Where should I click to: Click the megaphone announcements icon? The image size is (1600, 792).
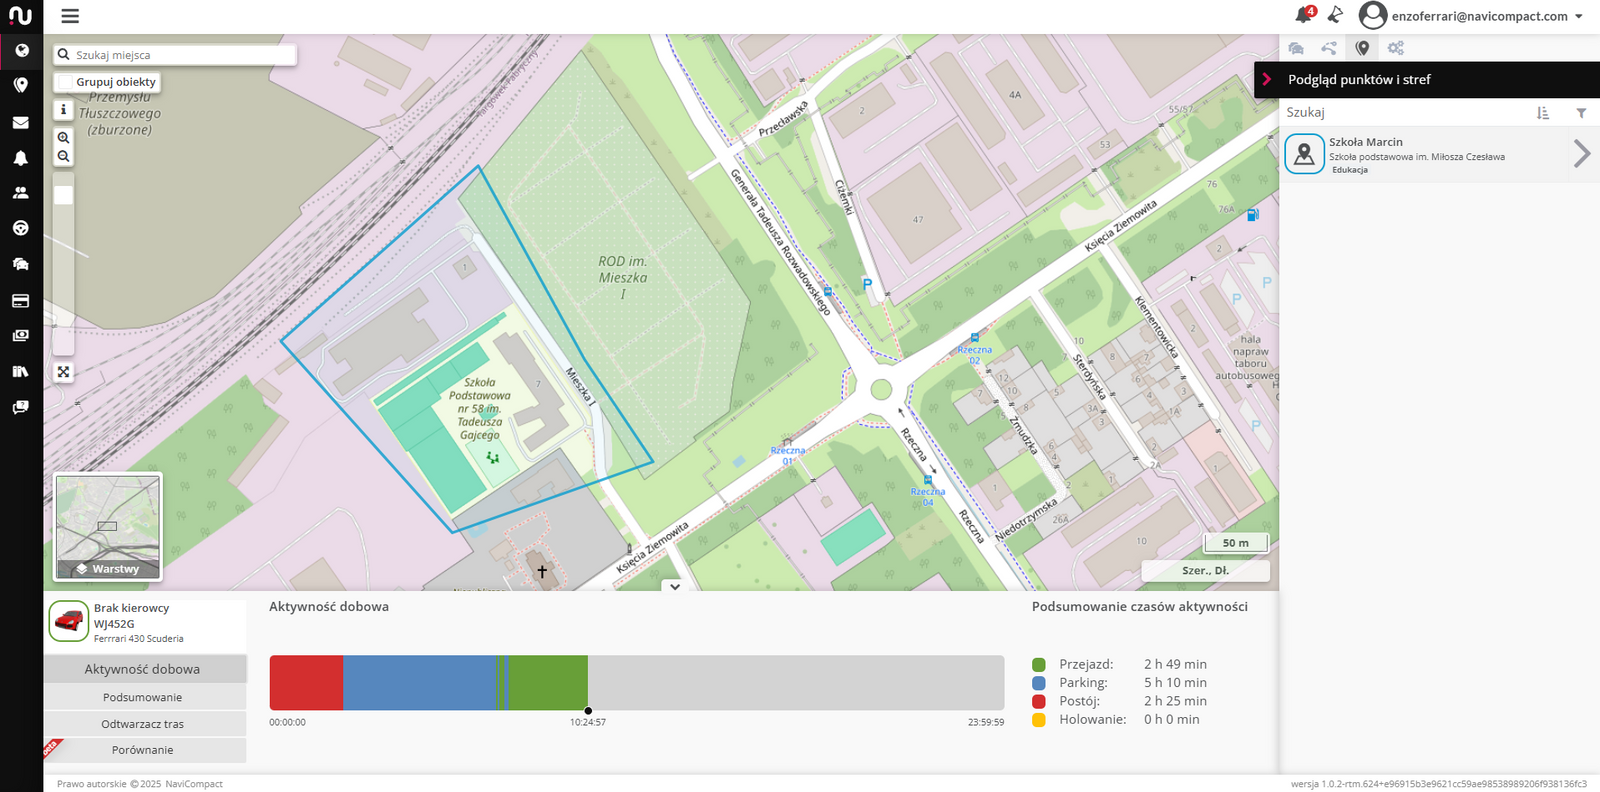(x=1335, y=15)
